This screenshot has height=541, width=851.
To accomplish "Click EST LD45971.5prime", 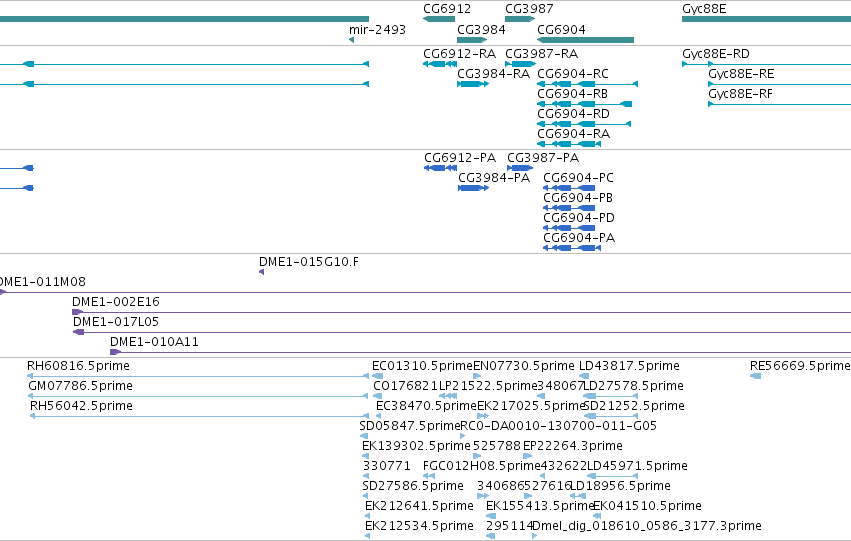I will 612,476.
